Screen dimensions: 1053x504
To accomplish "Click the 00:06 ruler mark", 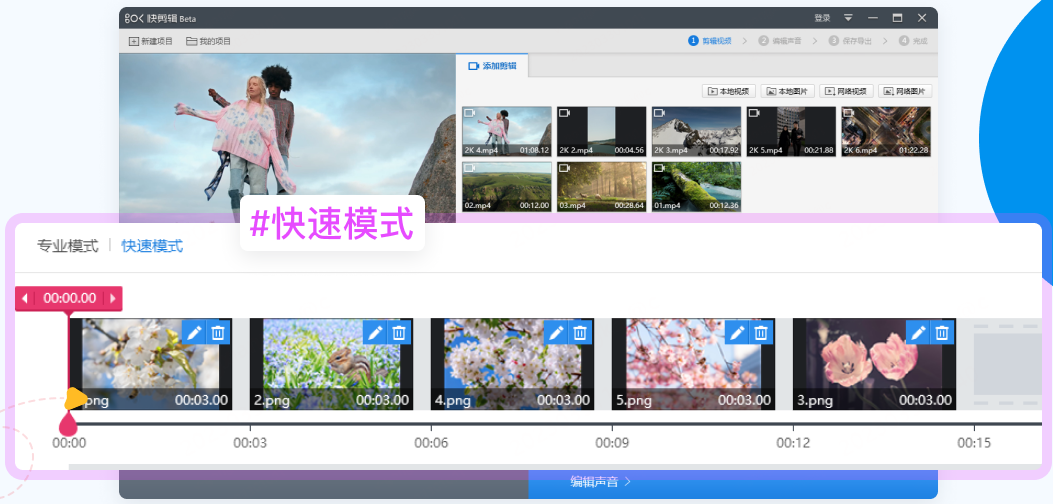I will [431, 443].
